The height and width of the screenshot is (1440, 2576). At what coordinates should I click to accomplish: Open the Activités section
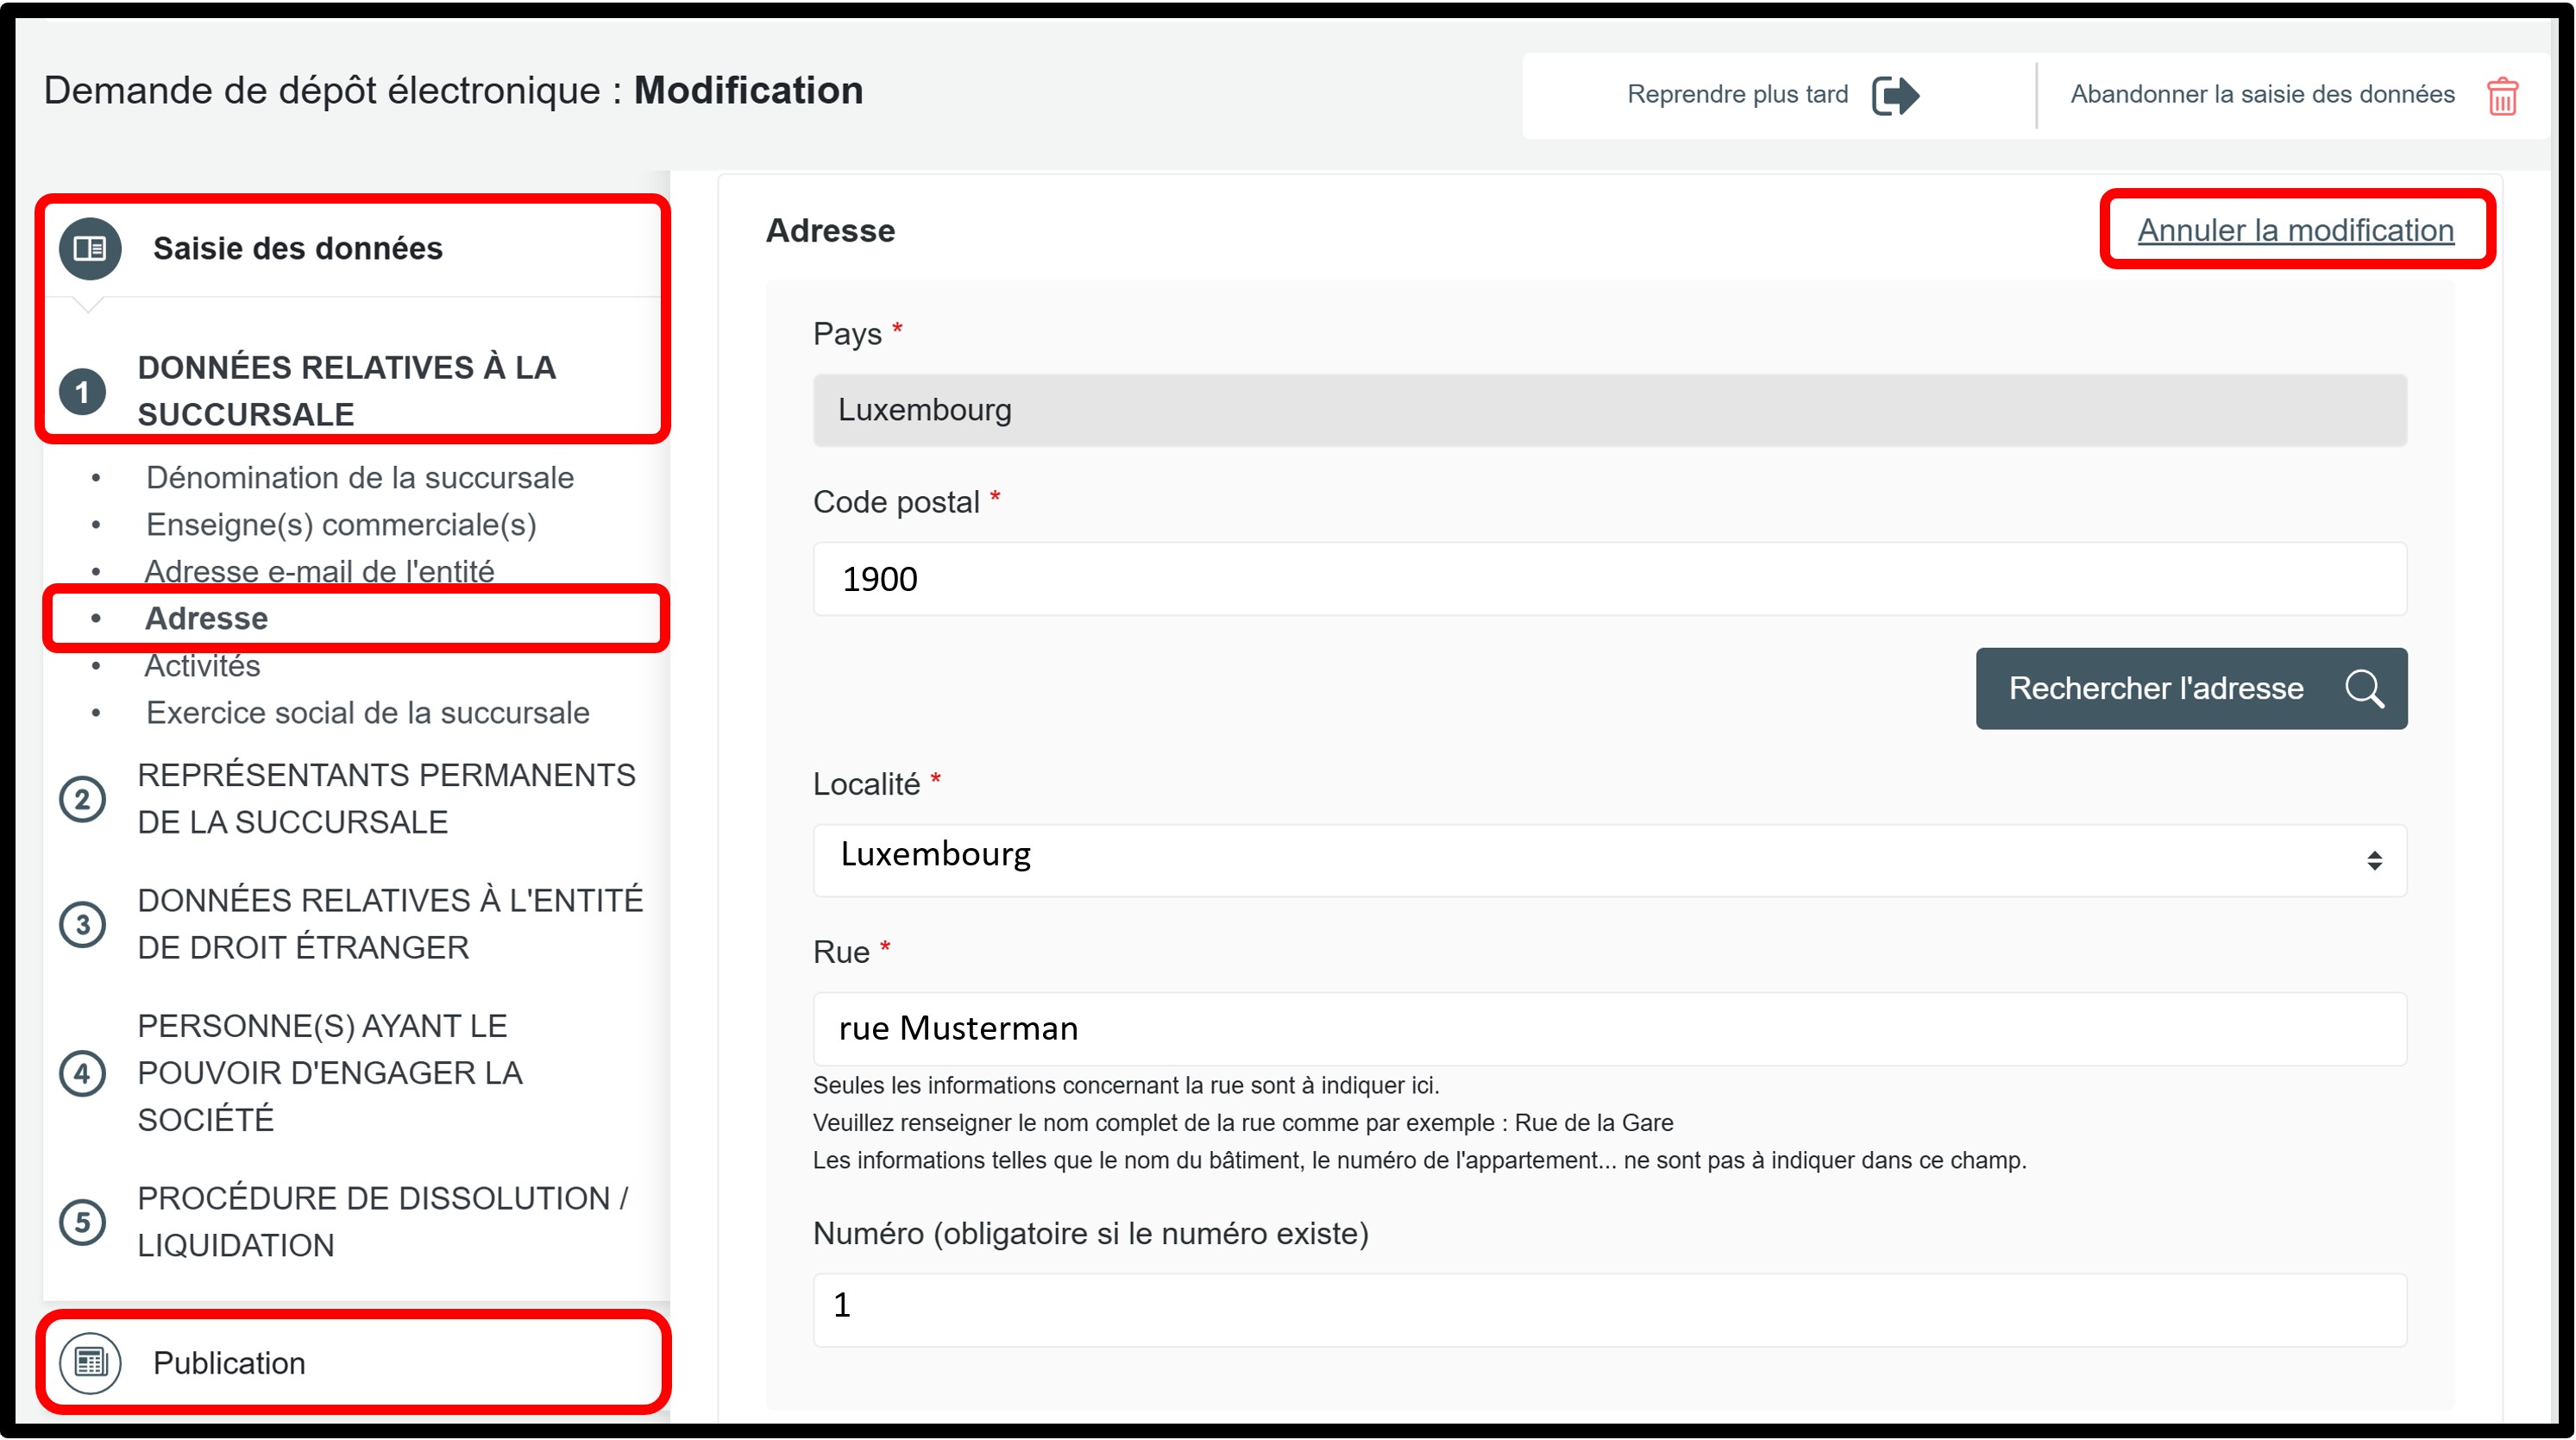click(x=202, y=666)
